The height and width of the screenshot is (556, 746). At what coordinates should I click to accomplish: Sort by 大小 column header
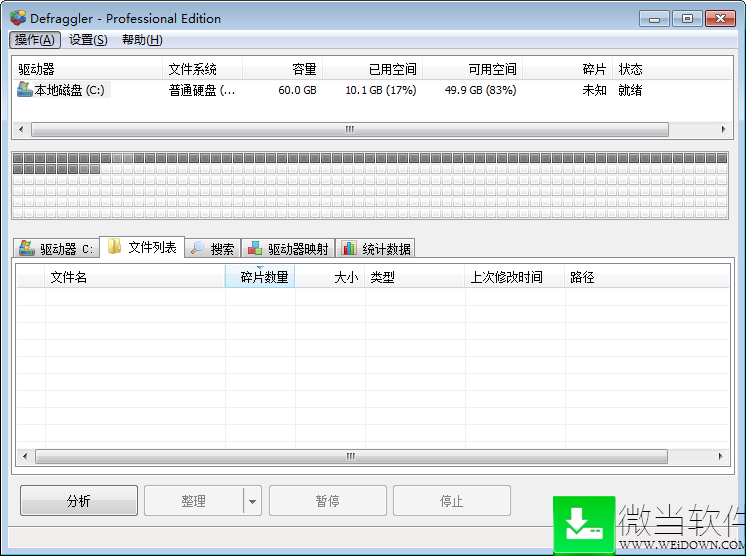(330, 277)
